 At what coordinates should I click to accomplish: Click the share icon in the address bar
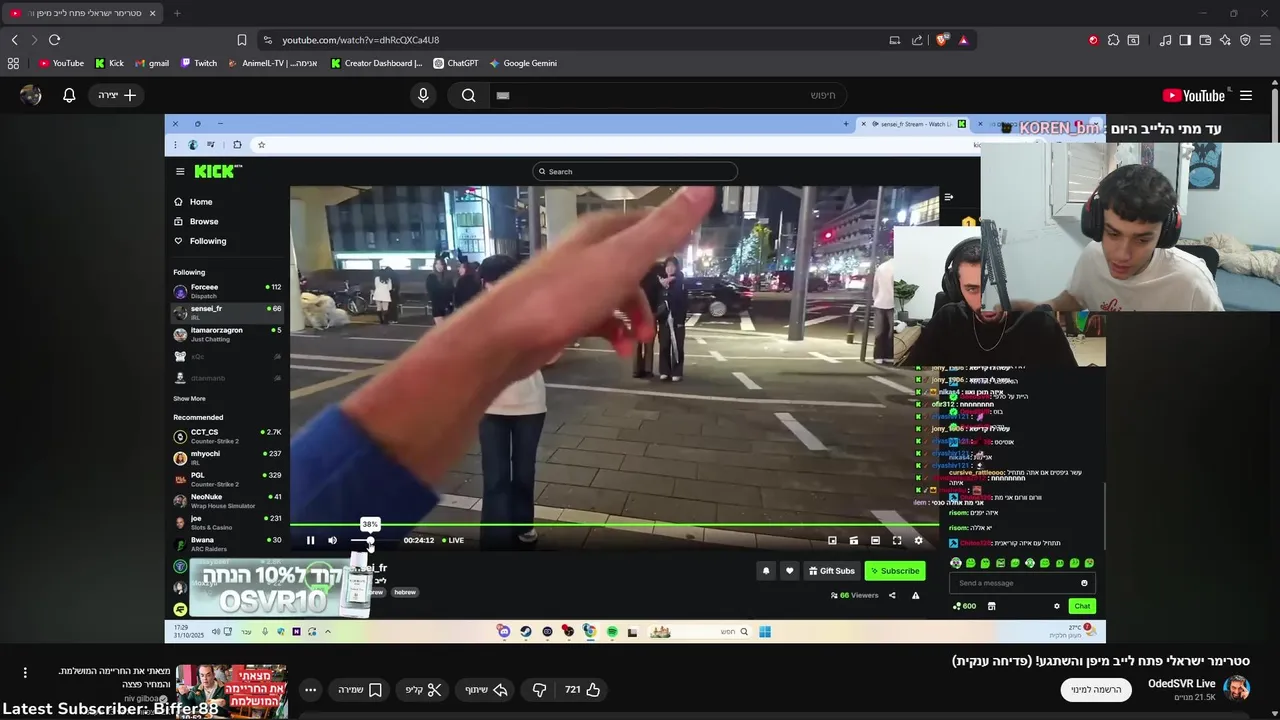point(917,40)
